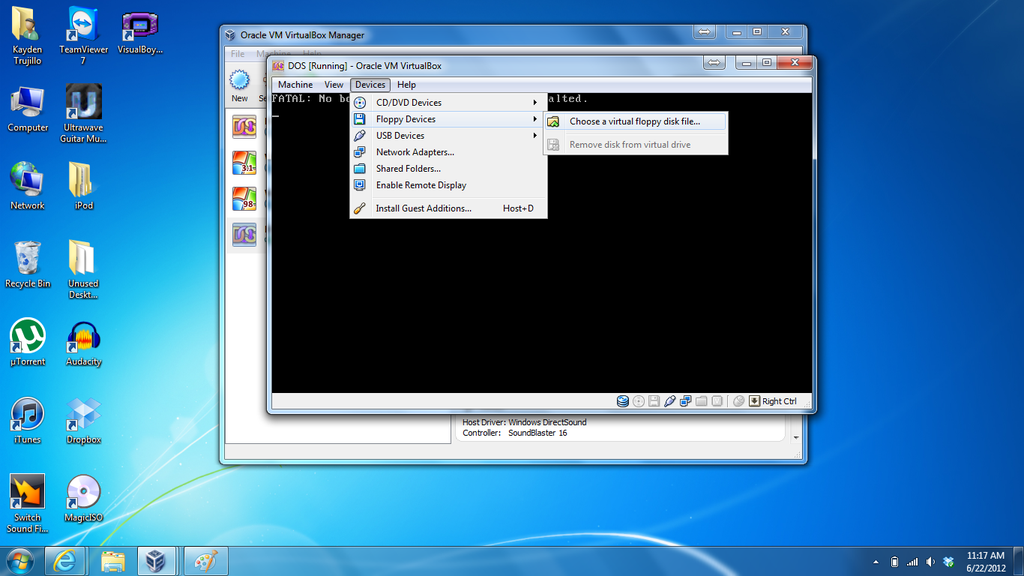
Task: Click Host Driver: Windows DirectSound text
Action: tap(524, 423)
